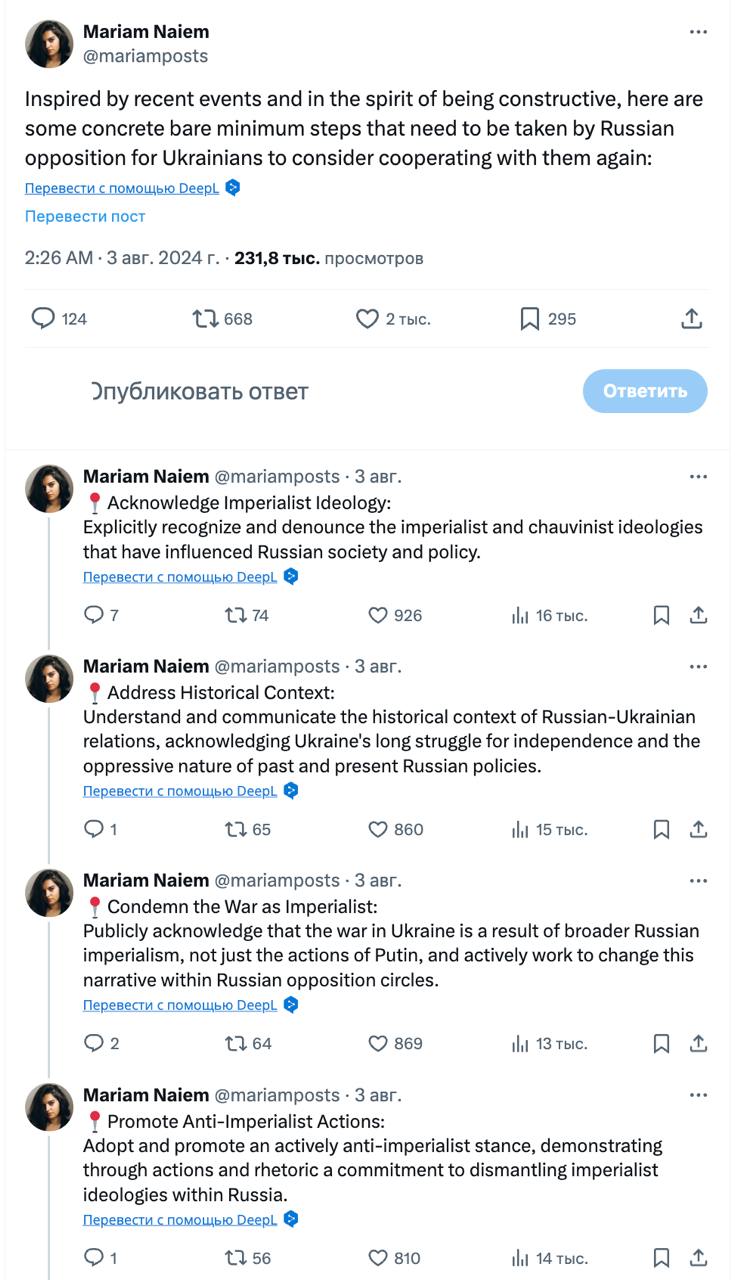Image resolution: width=735 pixels, height=1280 pixels.
Task: Open more options for "Promote Anti-Imperialist Actions" reply
Action: pyautogui.click(x=698, y=1095)
